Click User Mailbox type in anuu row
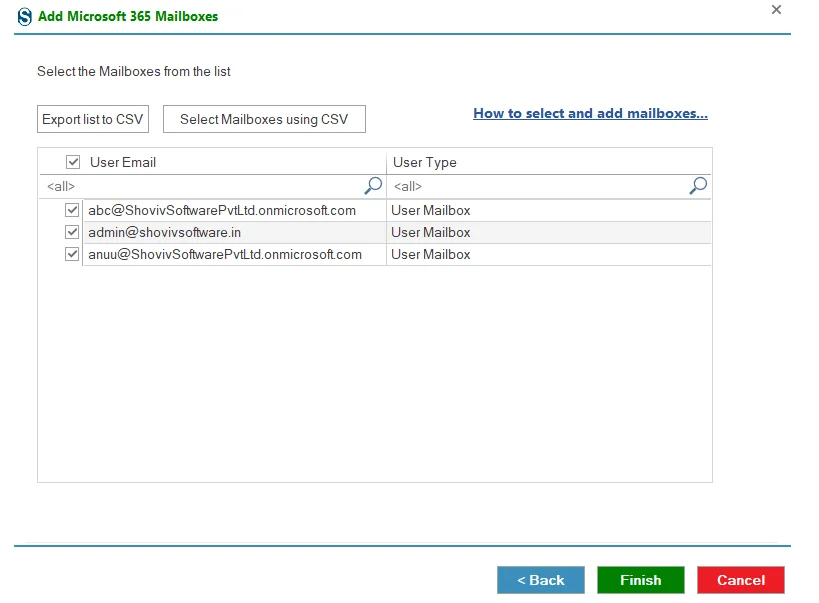The height and width of the screenshot is (603, 819). [x=548, y=254]
